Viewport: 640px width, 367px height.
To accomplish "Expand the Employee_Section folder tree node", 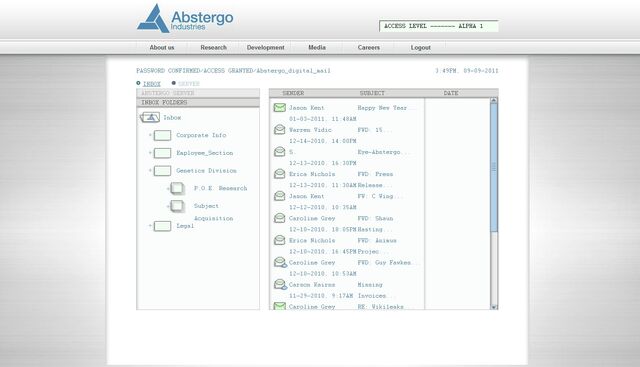I will point(150,153).
